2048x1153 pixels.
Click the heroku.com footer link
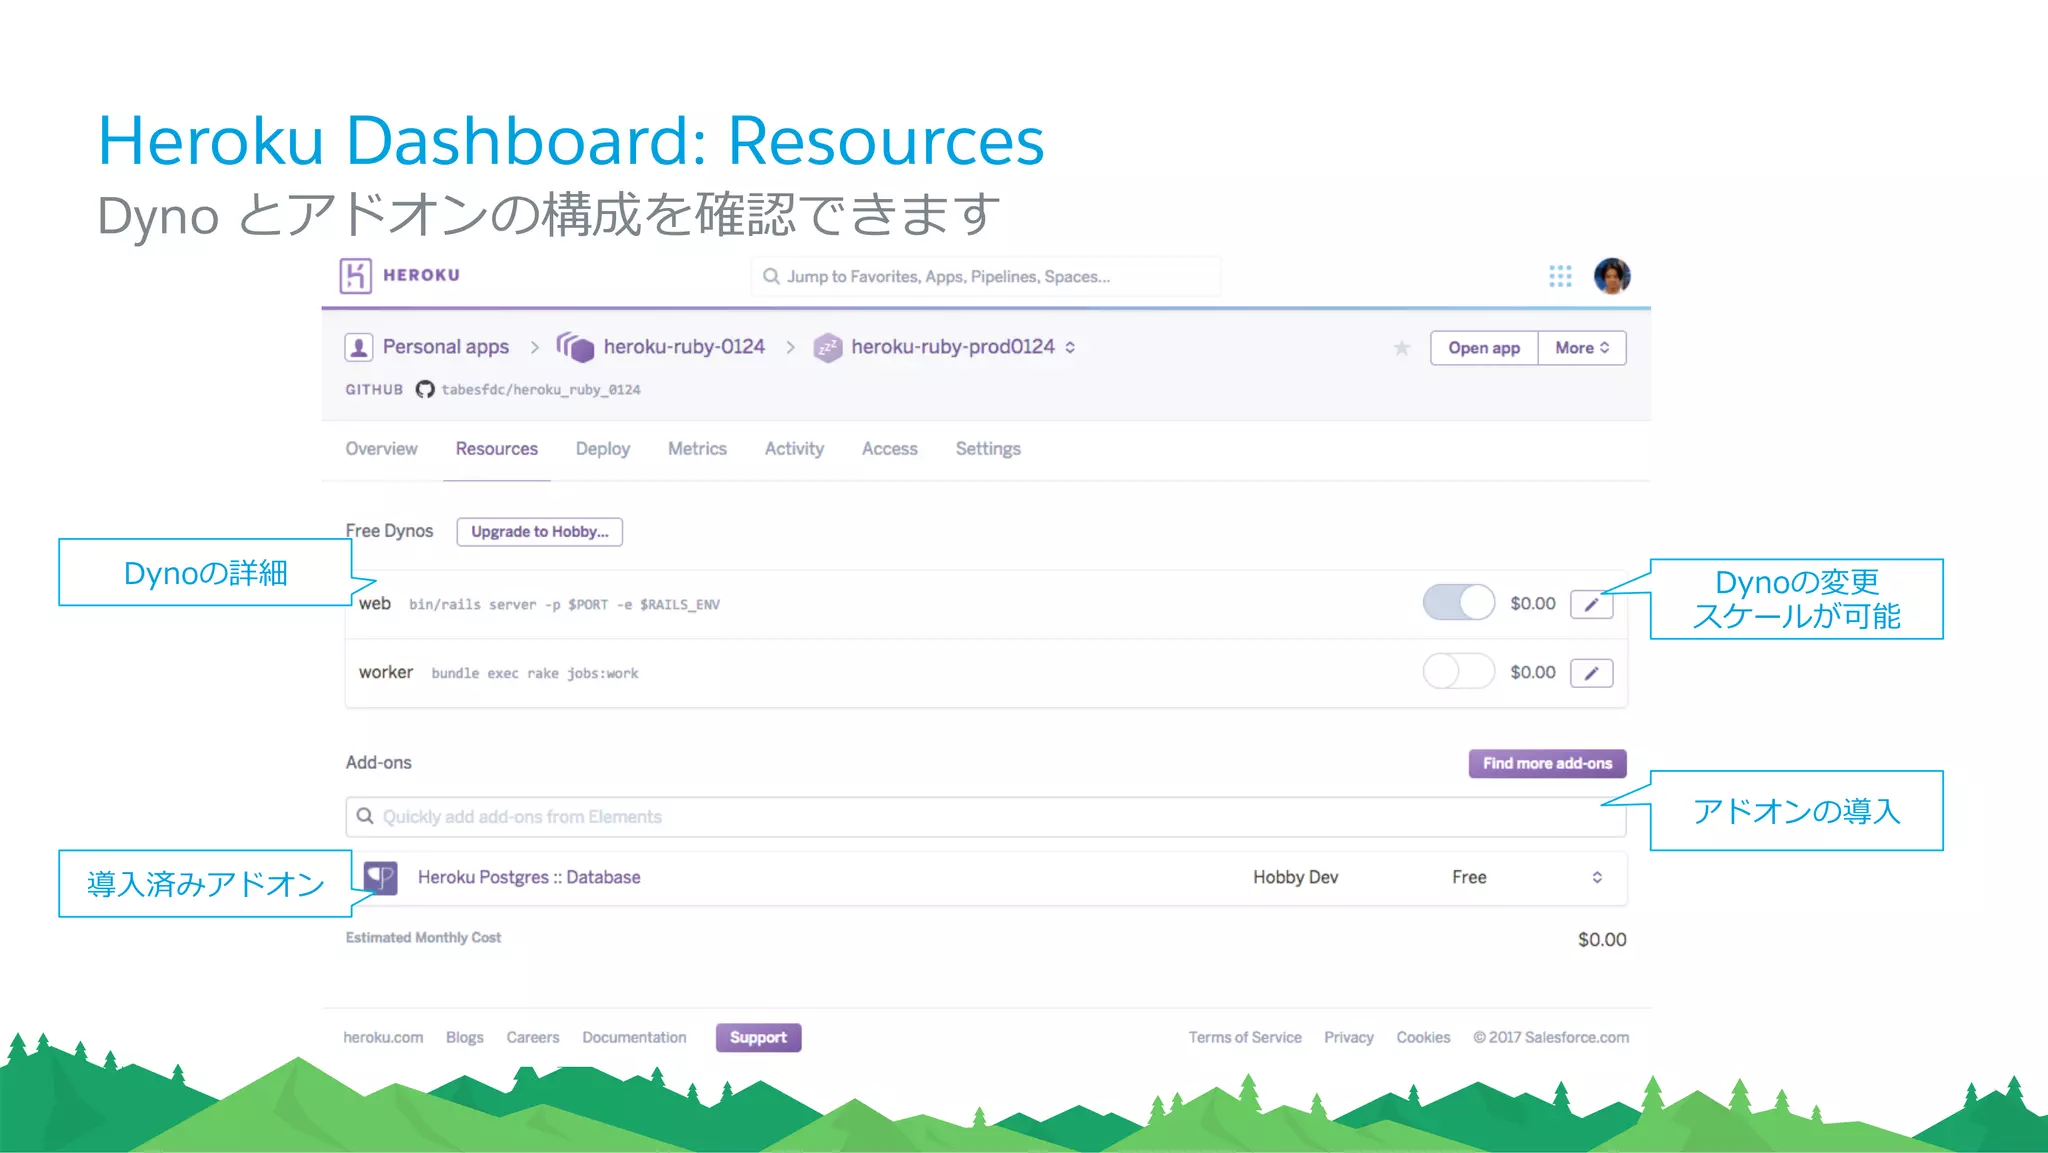383,1037
